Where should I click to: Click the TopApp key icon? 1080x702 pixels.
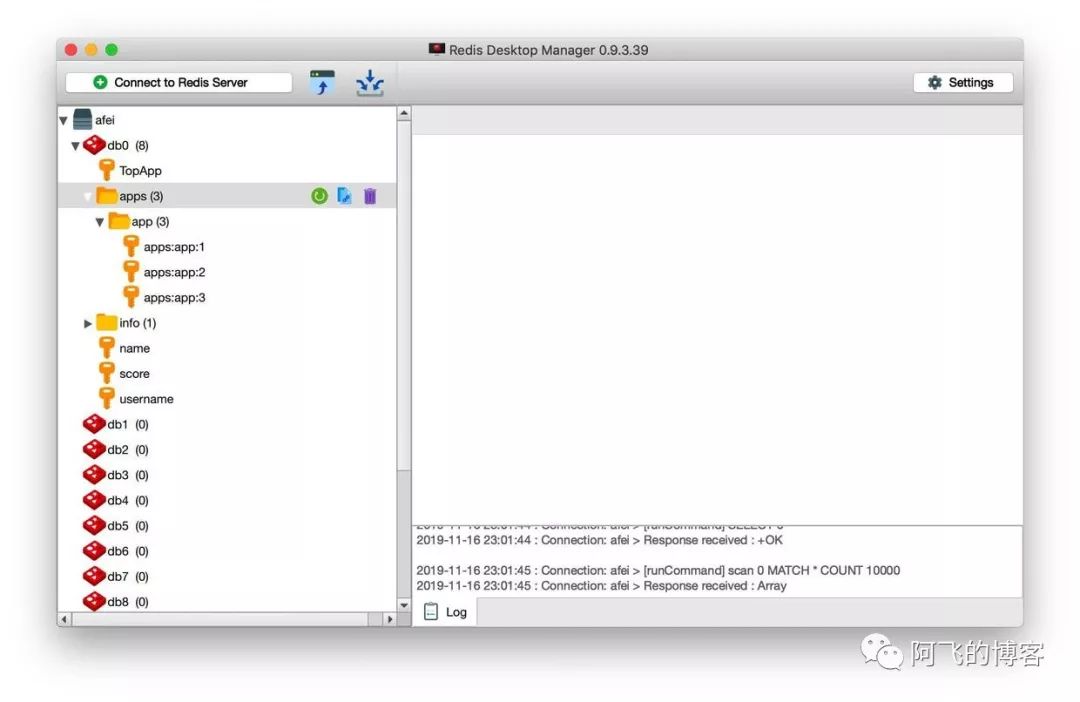coord(106,170)
